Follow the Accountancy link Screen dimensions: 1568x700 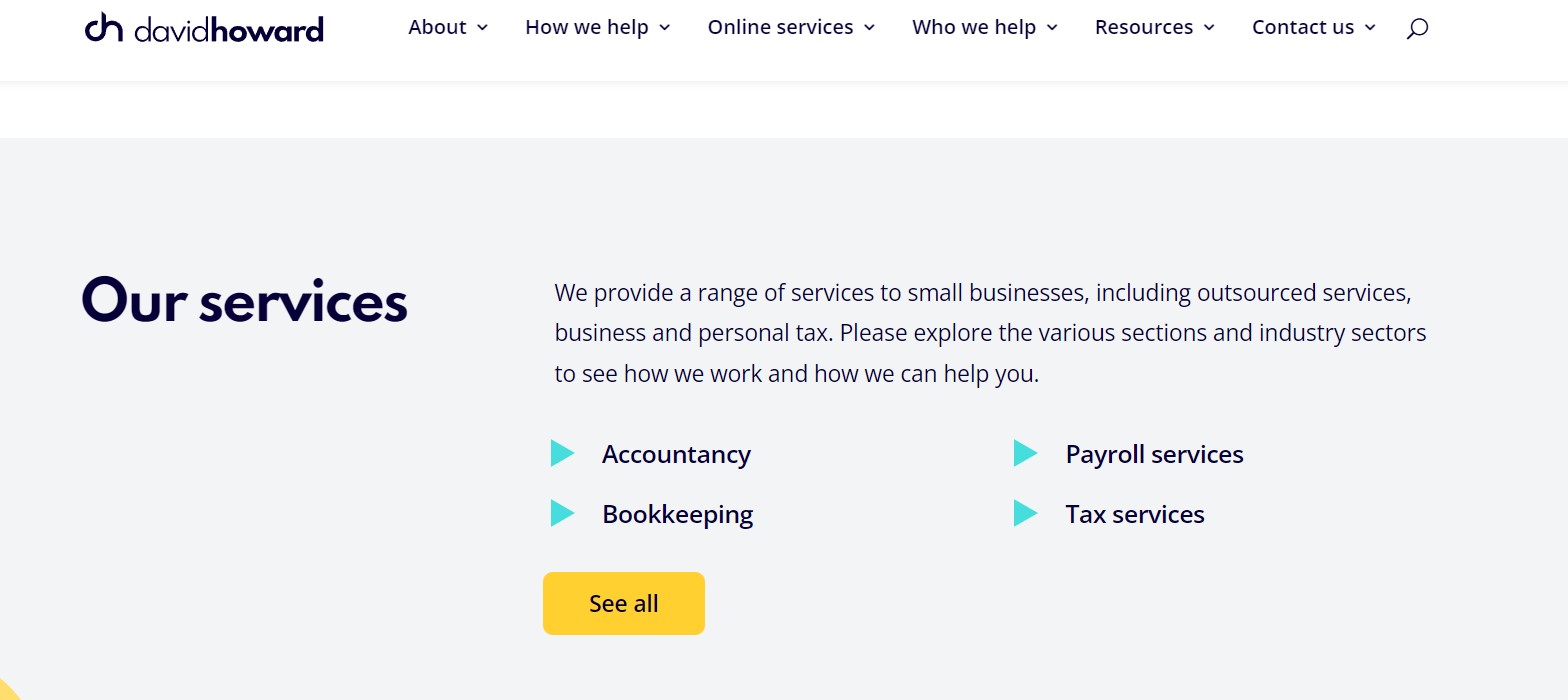pos(676,455)
